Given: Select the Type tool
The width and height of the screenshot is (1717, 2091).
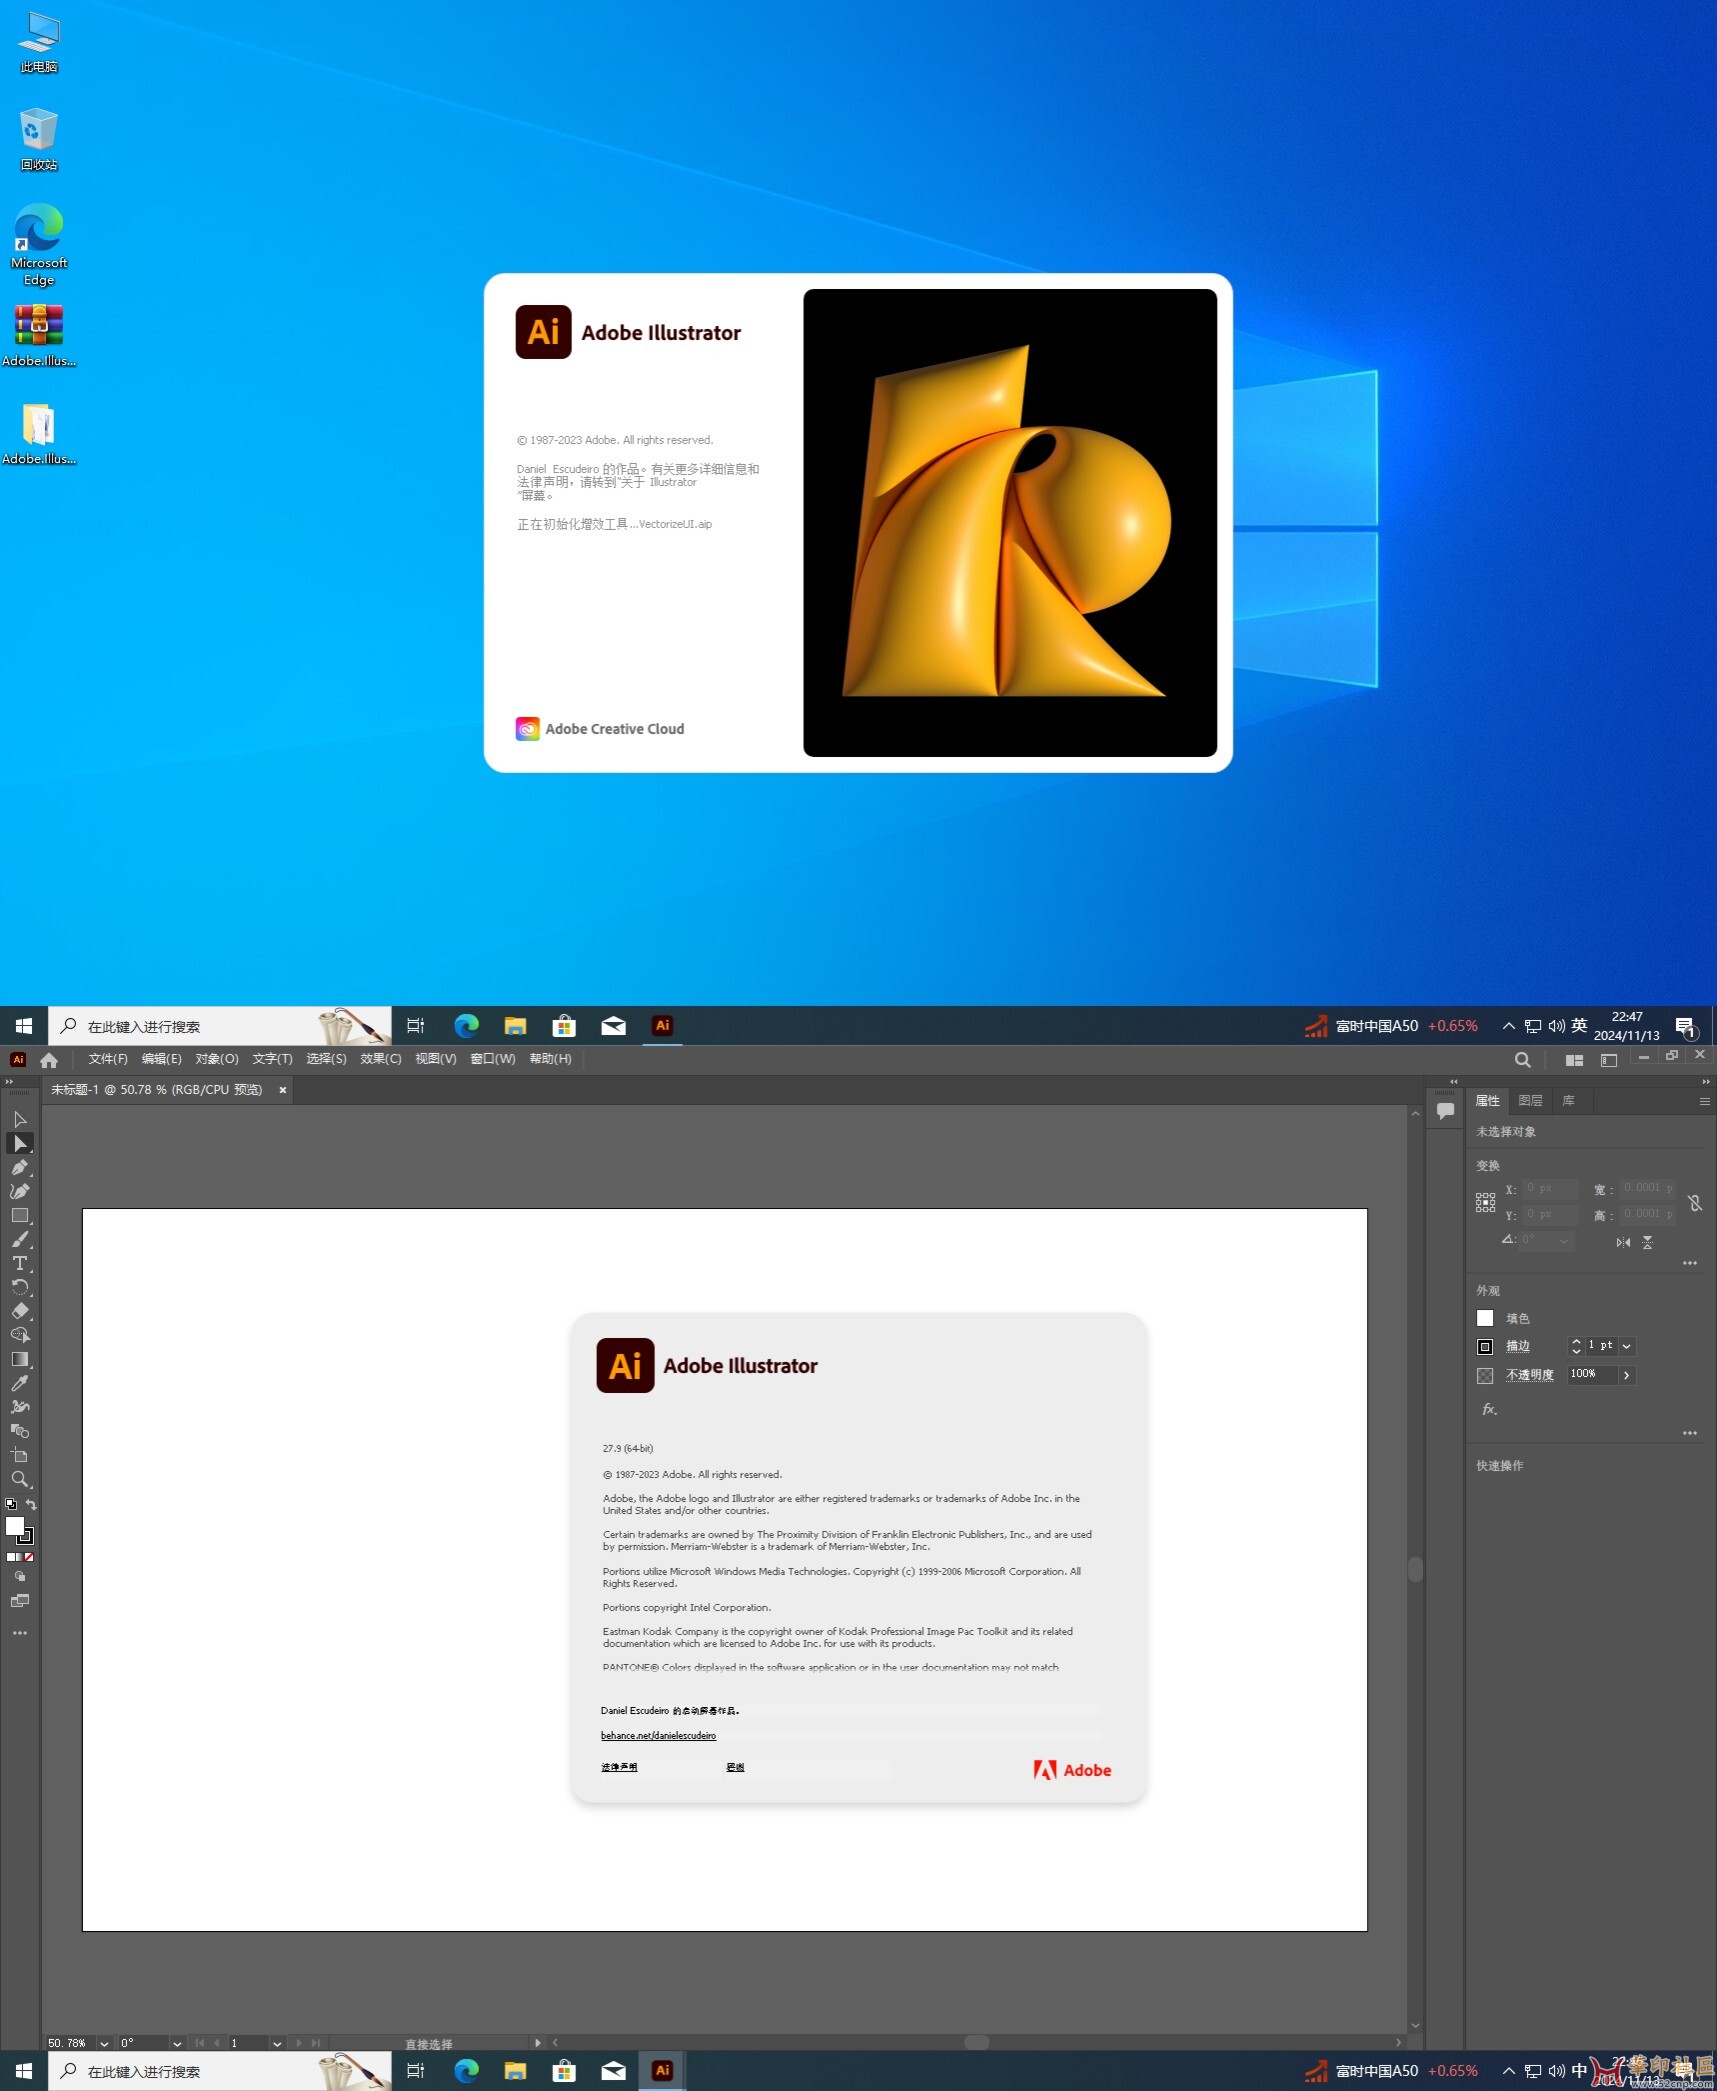Looking at the screenshot, I should click(x=20, y=1263).
